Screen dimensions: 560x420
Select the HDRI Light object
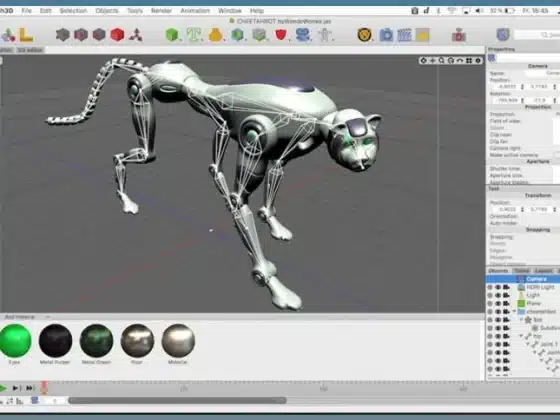pos(541,287)
